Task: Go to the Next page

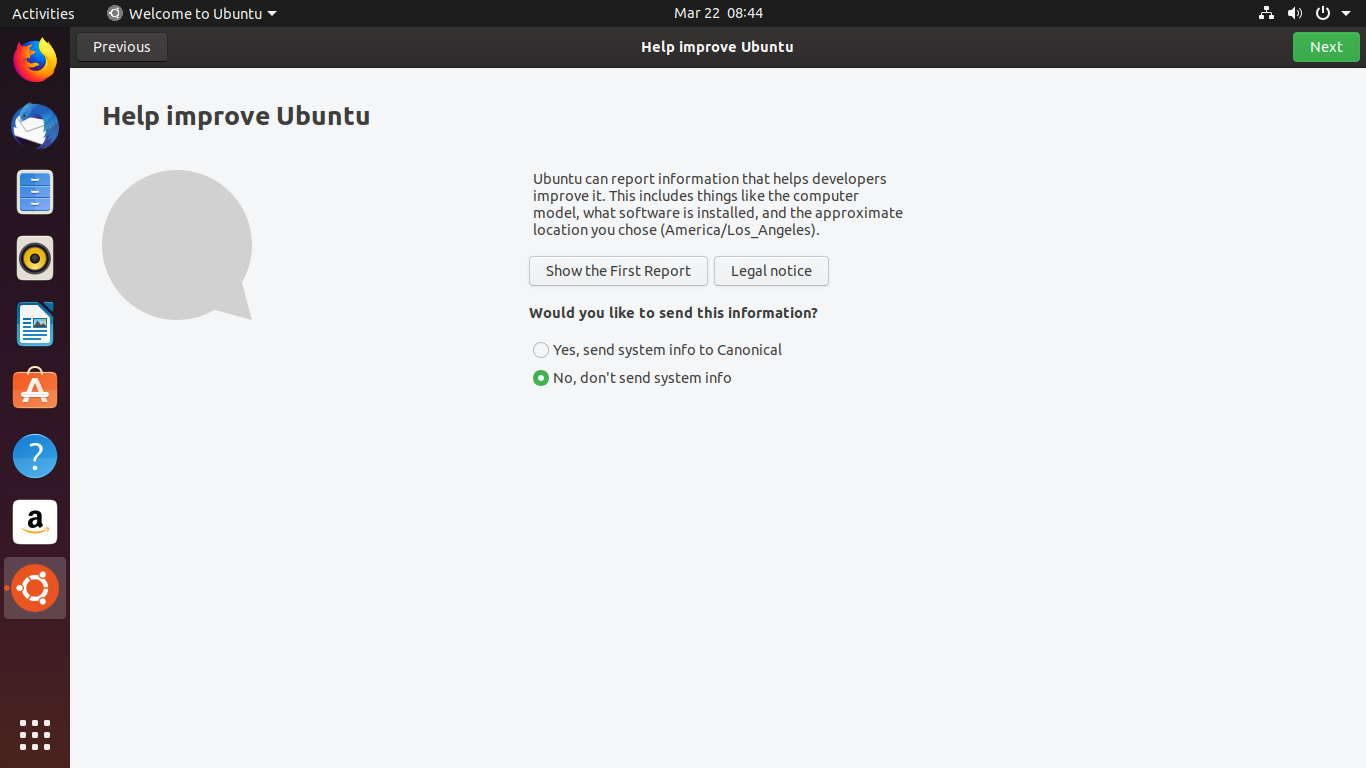Action: coord(1326,47)
